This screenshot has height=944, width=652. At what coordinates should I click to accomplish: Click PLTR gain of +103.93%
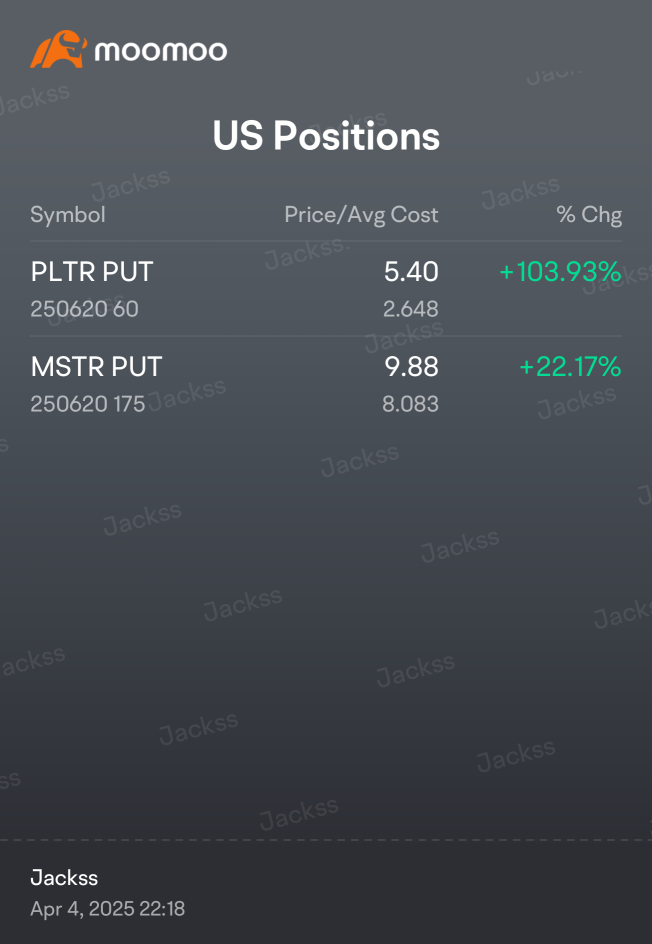click(560, 272)
